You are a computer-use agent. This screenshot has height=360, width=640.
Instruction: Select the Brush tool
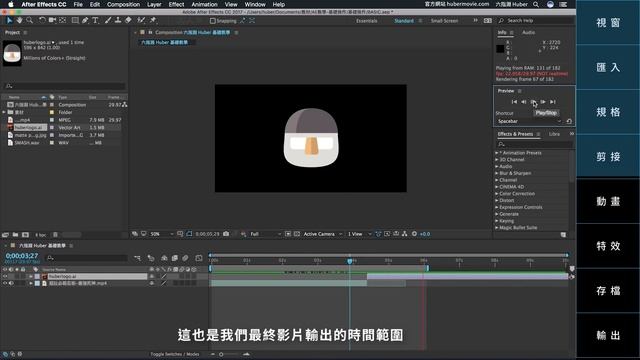click(x=108, y=20)
